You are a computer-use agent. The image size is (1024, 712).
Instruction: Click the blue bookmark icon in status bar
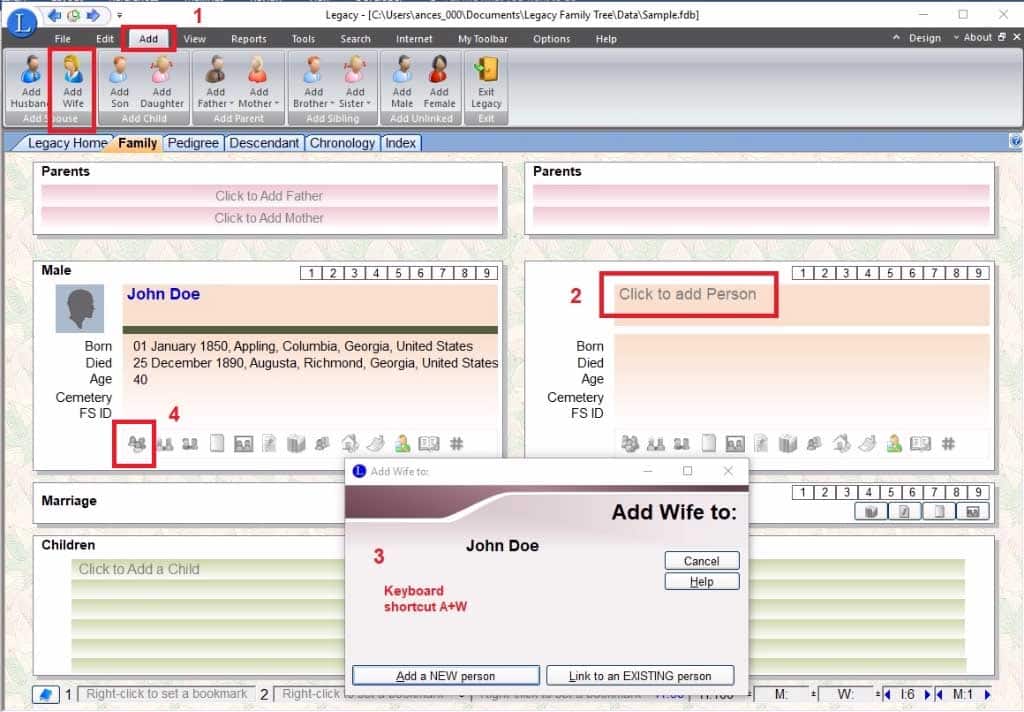click(x=46, y=694)
